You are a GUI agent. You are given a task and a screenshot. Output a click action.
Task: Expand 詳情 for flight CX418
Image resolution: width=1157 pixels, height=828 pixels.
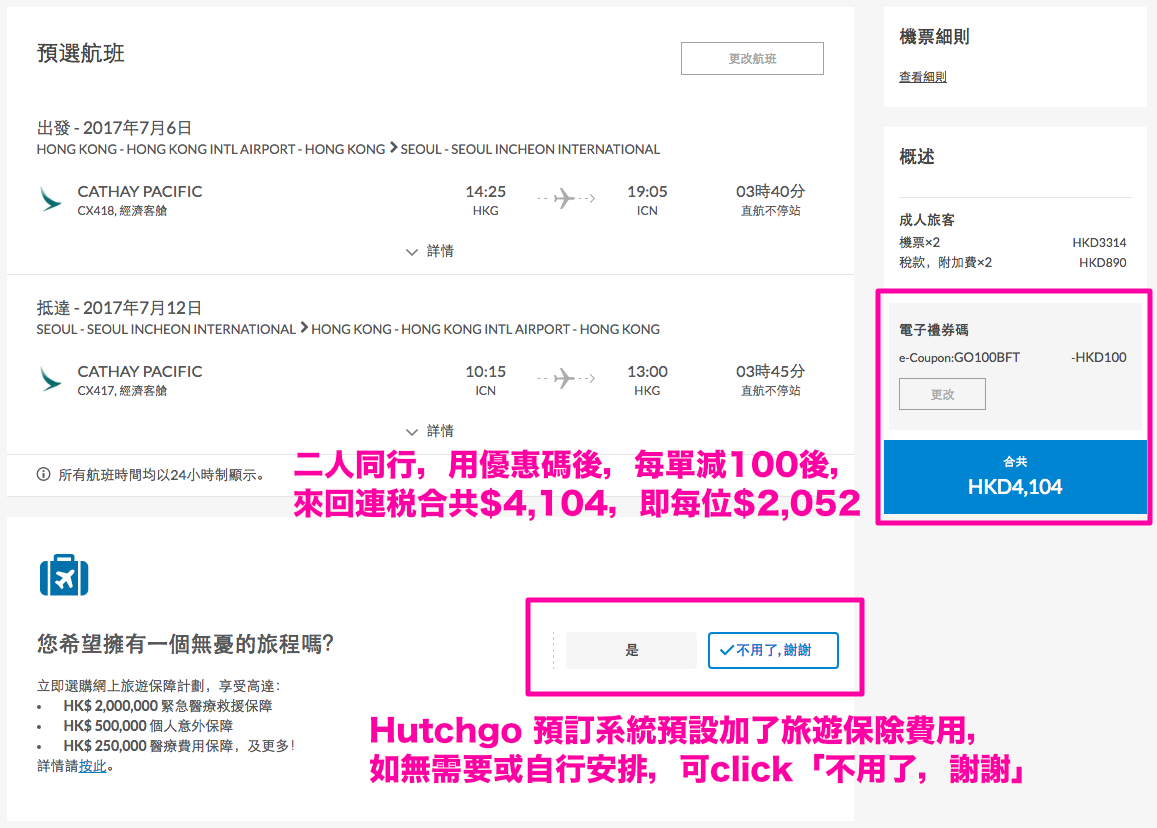tap(430, 251)
